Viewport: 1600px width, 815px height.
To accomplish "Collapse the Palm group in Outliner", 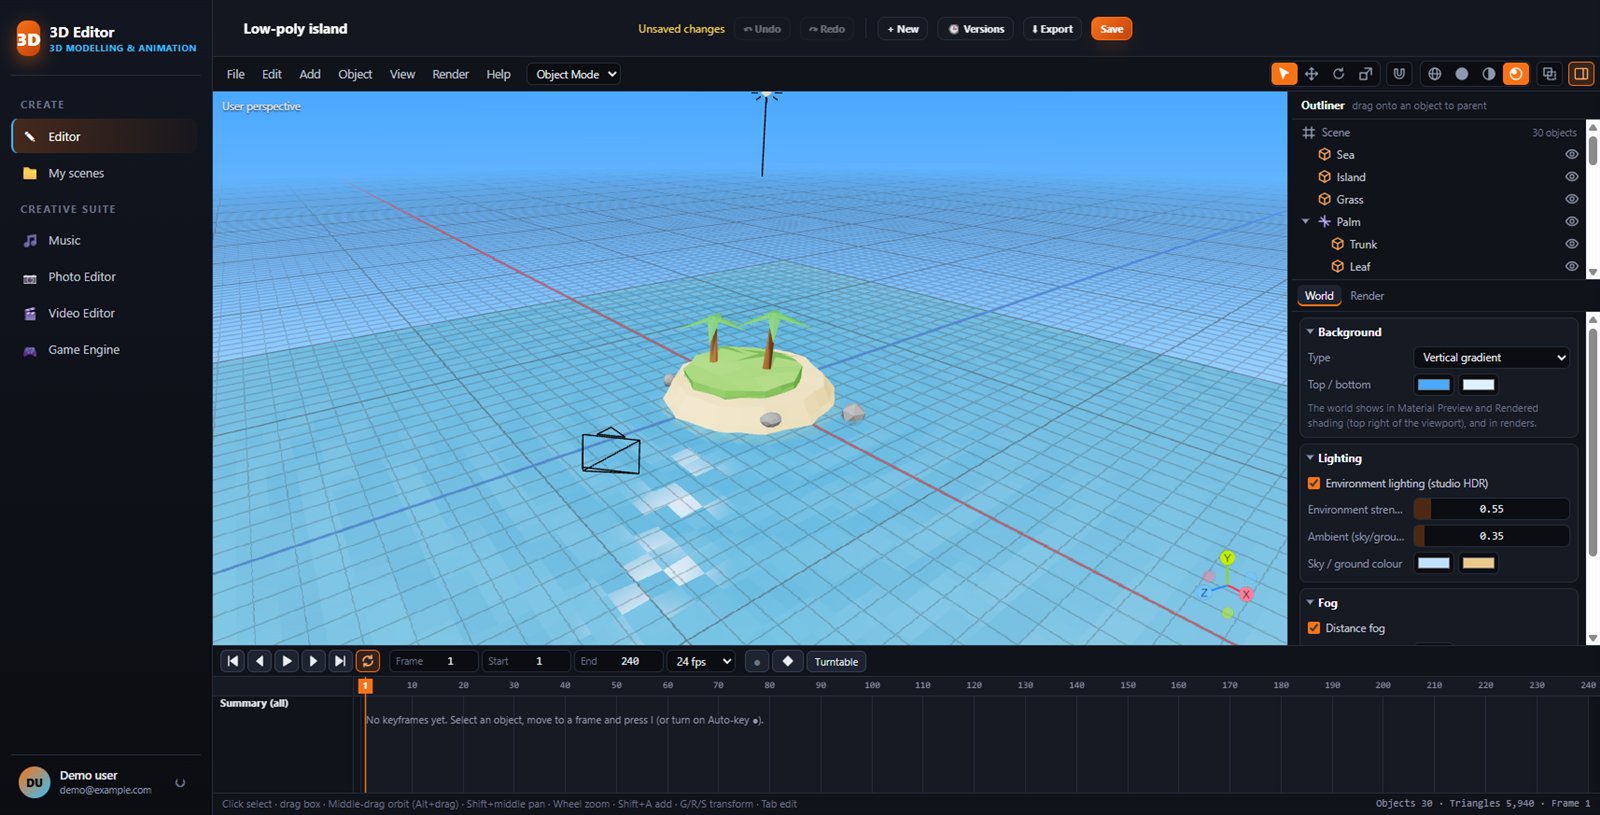I will (x=1306, y=222).
